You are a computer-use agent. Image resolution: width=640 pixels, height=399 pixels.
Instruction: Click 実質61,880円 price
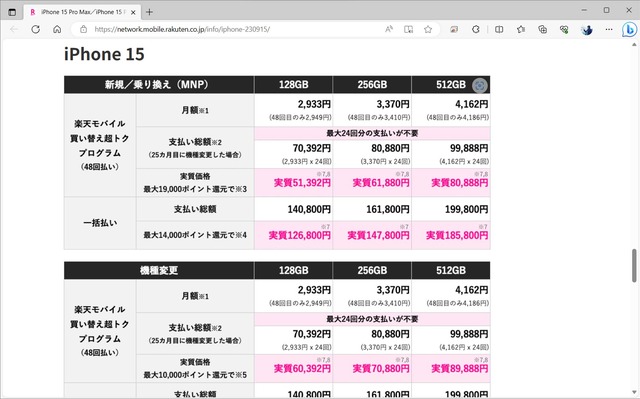pos(381,182)
